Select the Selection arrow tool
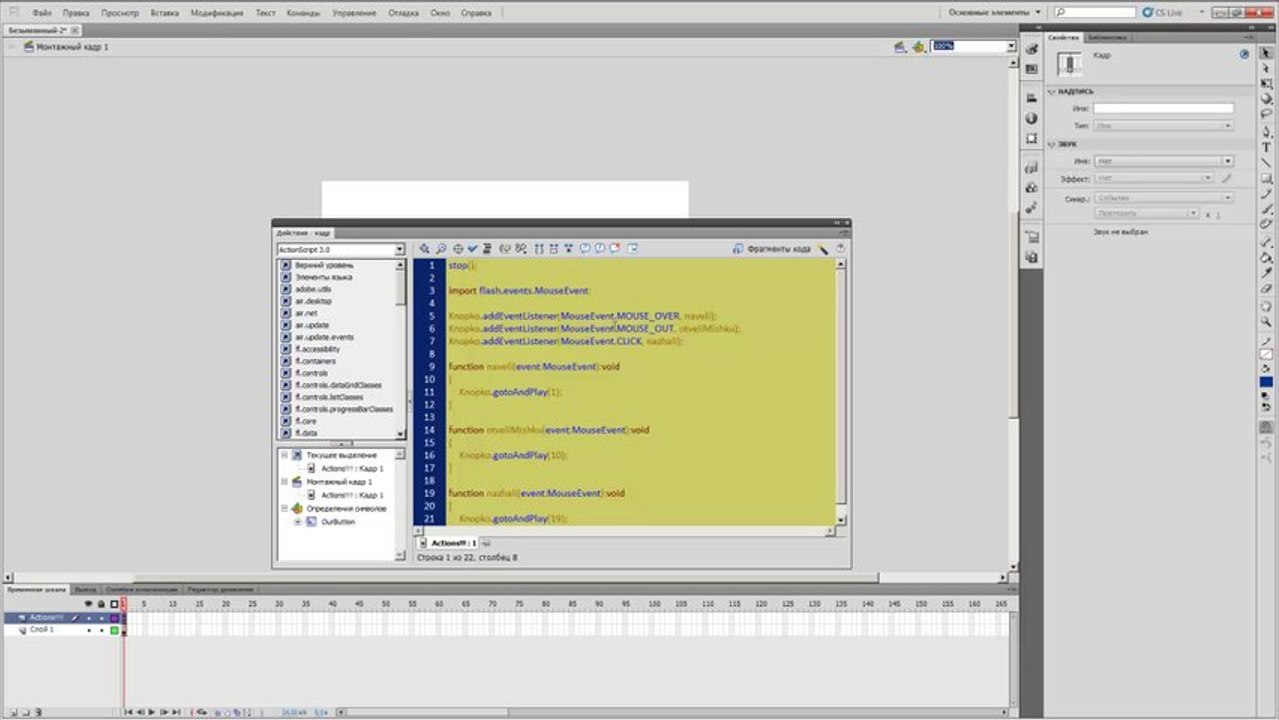 coord(1266,52)
